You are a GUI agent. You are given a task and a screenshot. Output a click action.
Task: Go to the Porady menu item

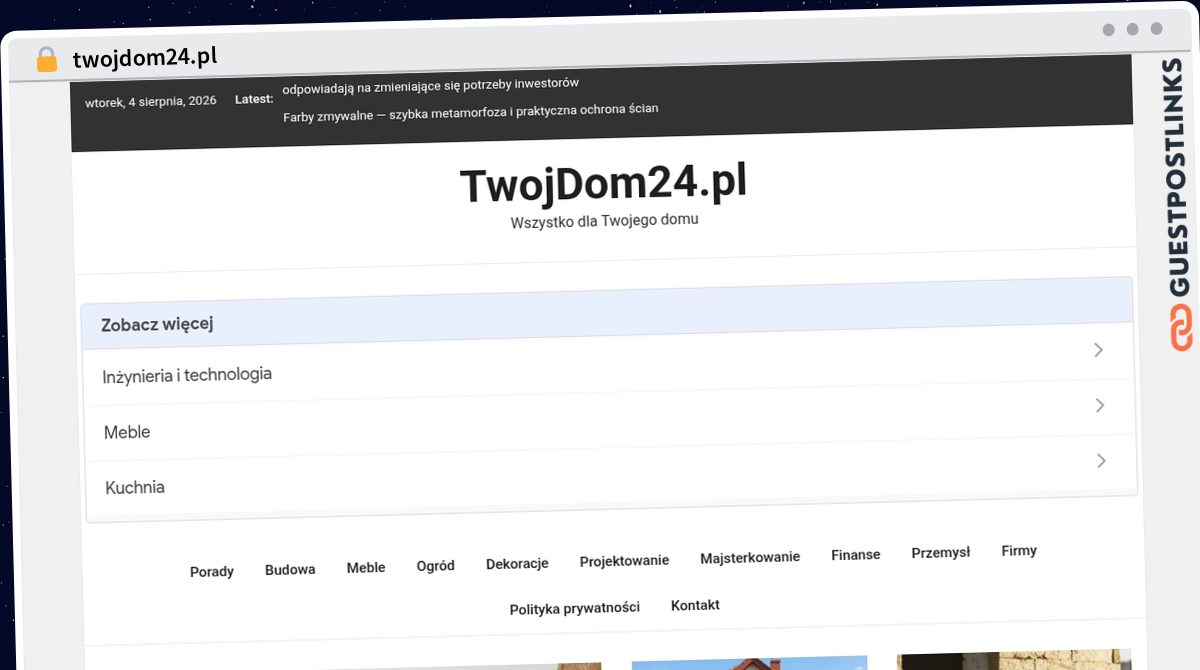click(x=212, y=571)
